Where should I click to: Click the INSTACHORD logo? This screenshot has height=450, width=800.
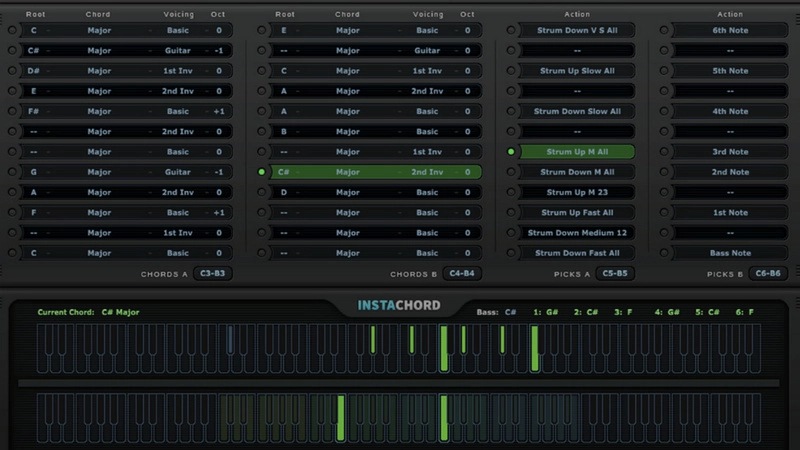(x=398, y=305)
